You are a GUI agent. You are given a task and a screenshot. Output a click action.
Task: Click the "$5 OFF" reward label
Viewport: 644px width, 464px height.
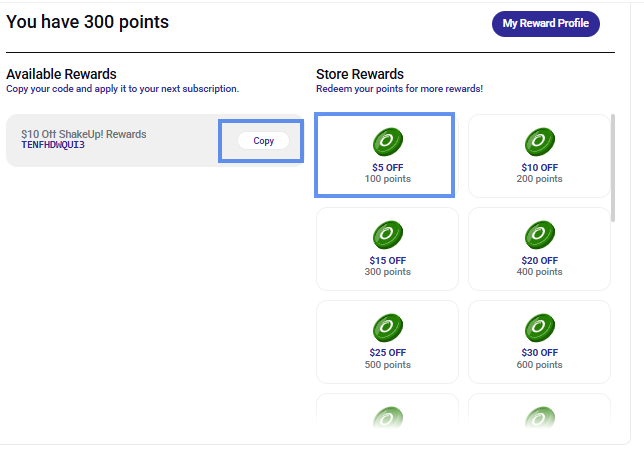point(387,167)
